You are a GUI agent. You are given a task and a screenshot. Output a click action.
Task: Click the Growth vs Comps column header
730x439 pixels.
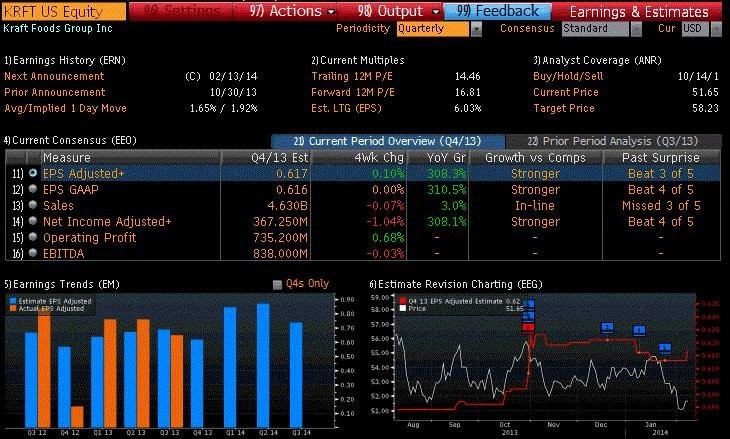coord(535,158)
